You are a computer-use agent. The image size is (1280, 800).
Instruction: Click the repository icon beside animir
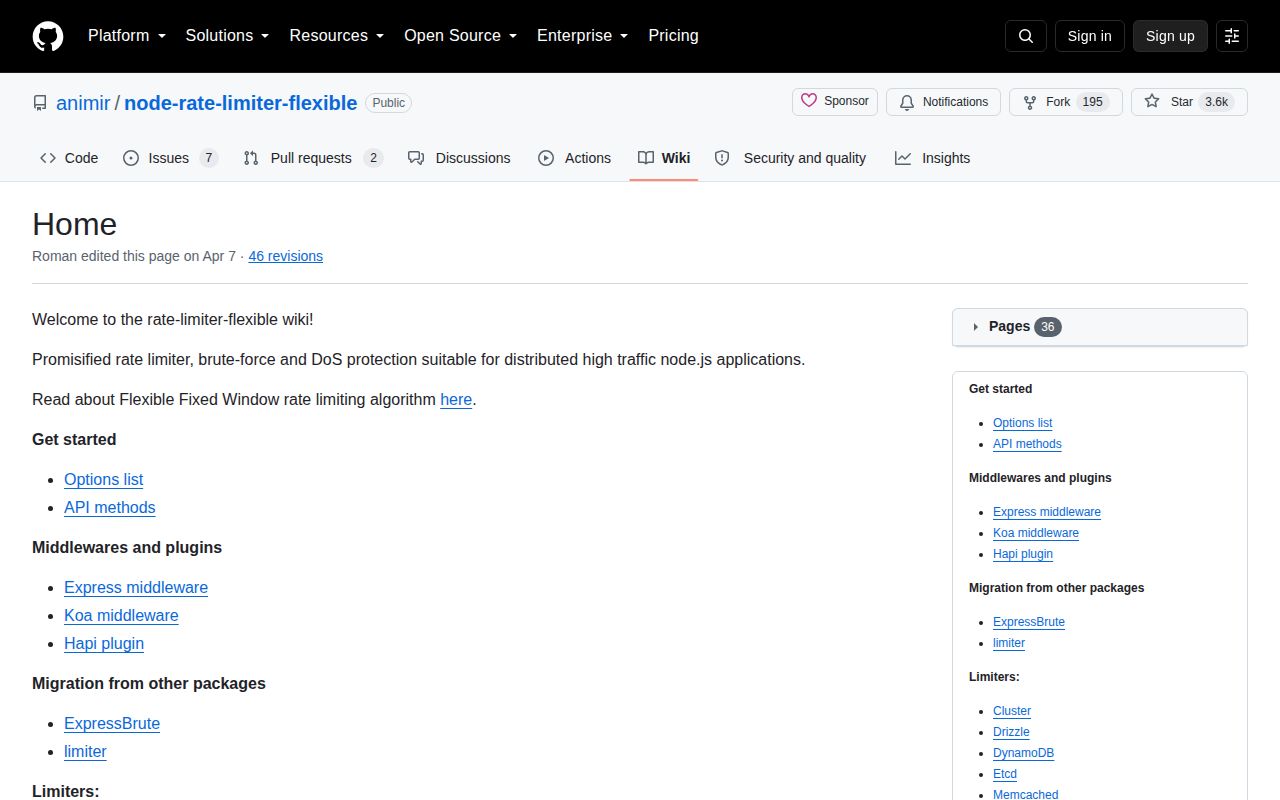pyautogui.click(x=40, y=103)
